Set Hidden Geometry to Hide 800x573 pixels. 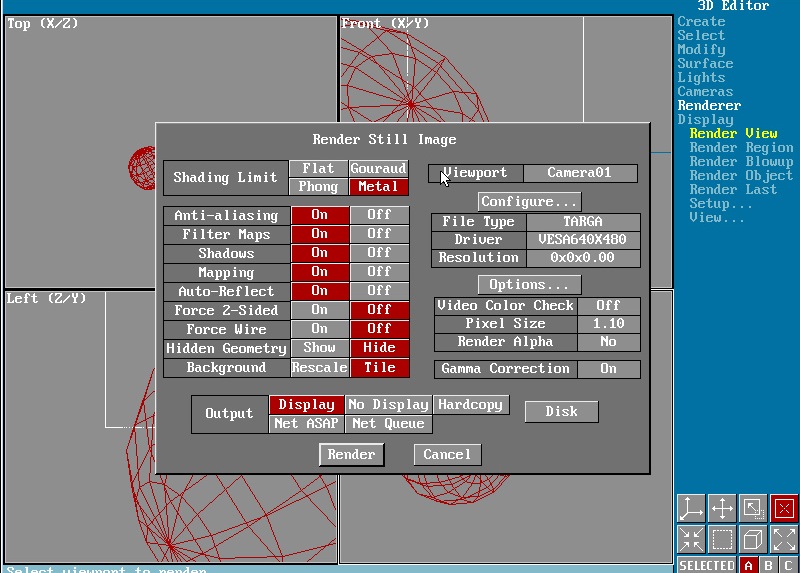coord(380,348)
